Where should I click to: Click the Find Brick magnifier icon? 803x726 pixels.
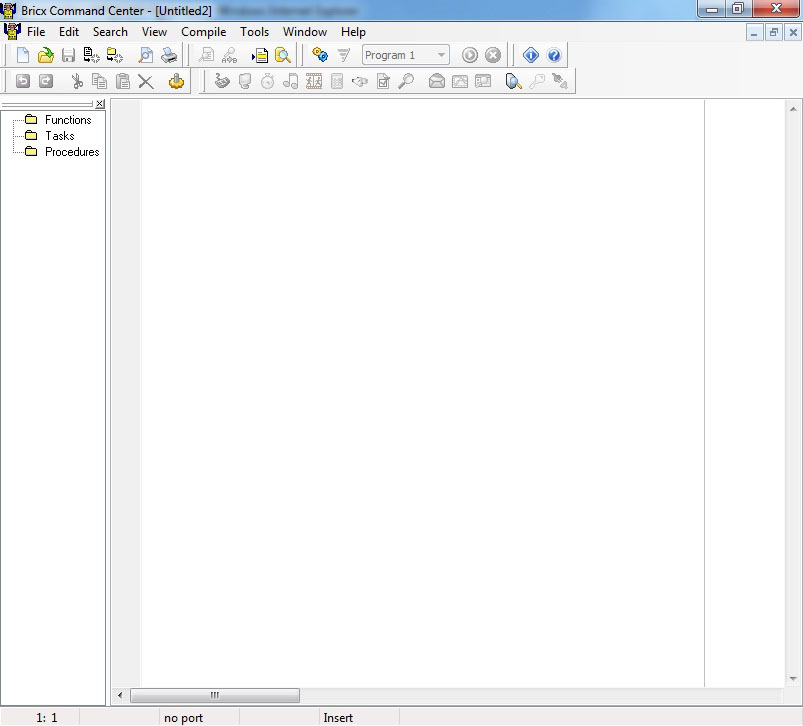coord(513,81)
